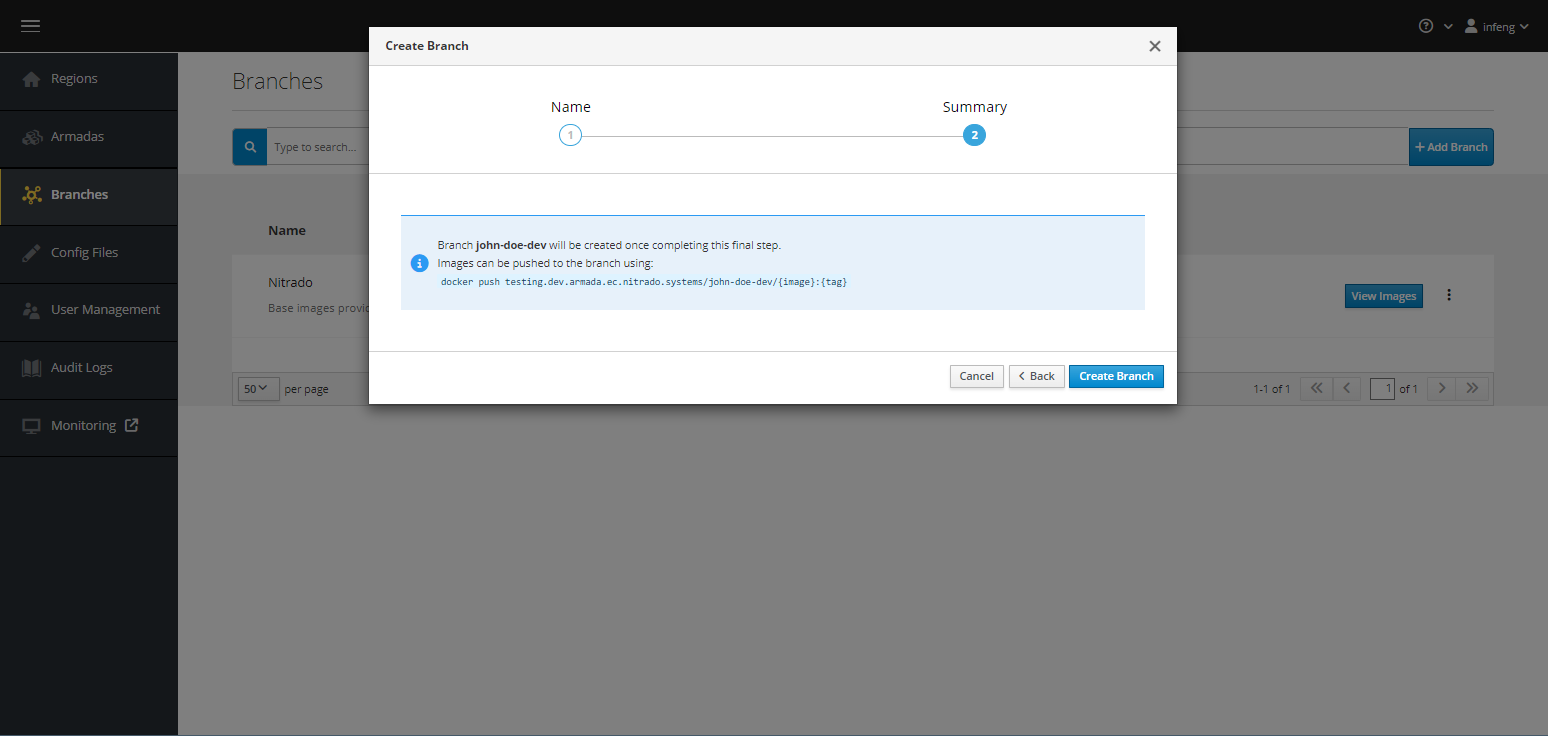Click the Monitoring screen icon
Image resolution: width=1548 pixels, height=736 pixels.
(x=31, y=426)
